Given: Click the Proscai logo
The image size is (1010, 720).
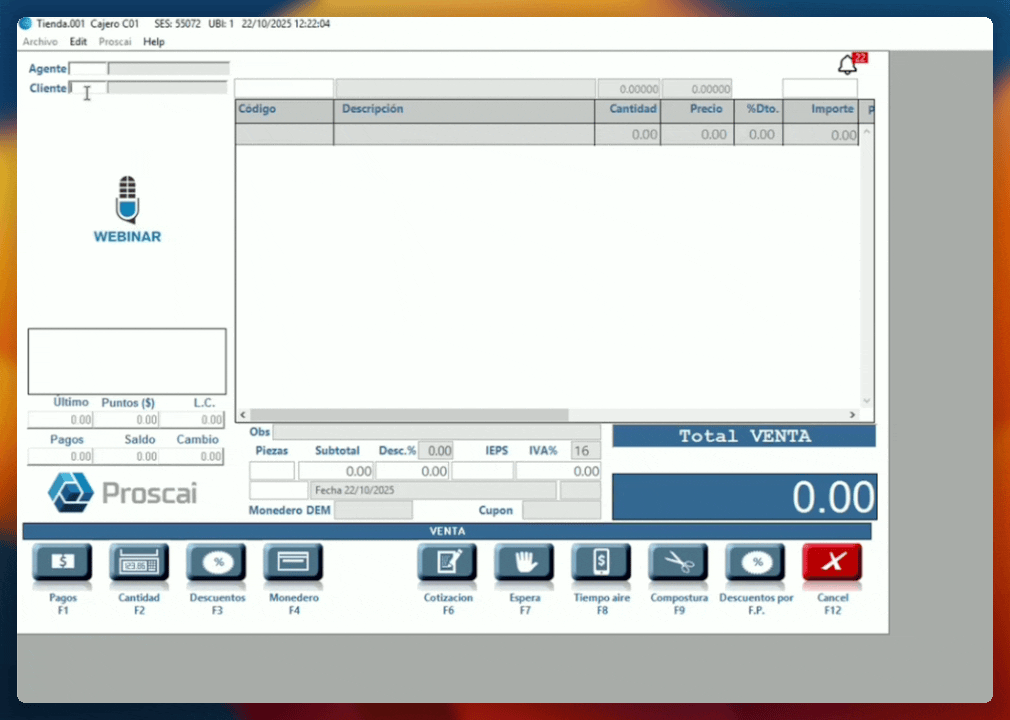Looking at the screenshot, I should [122, 493].
